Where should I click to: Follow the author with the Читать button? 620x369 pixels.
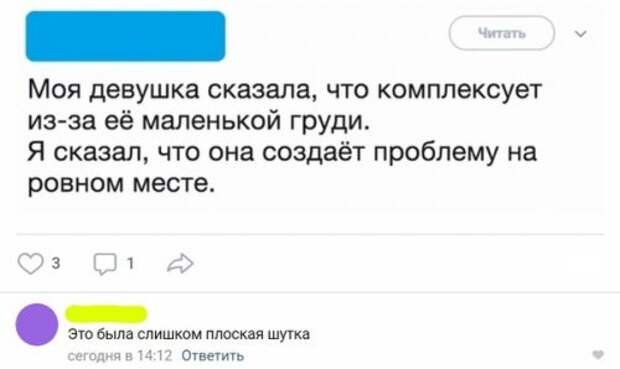point(501,33)
